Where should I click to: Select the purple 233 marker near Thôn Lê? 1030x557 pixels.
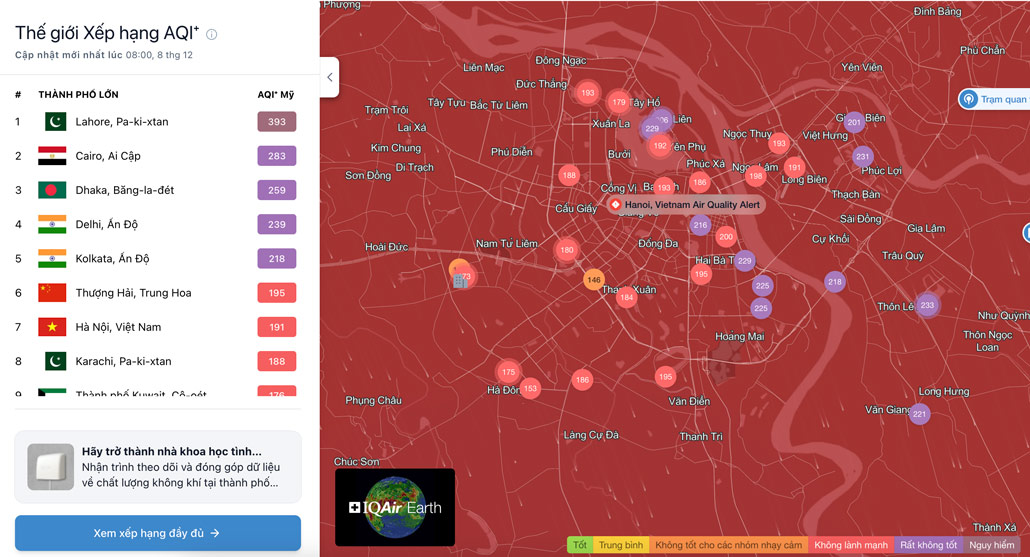[x=927, y=305]
